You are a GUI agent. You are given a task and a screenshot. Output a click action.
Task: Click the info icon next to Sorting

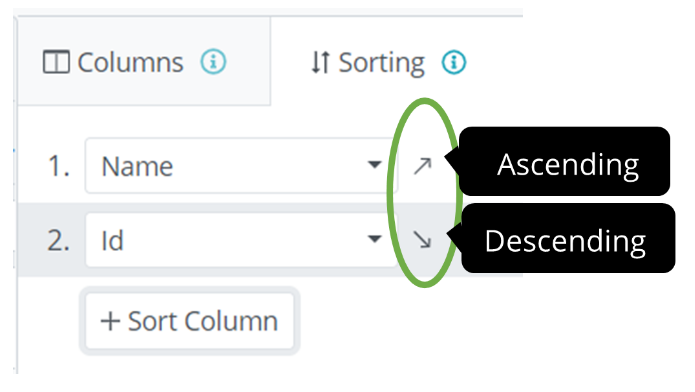pyautogui.click(x=454, y=62)
